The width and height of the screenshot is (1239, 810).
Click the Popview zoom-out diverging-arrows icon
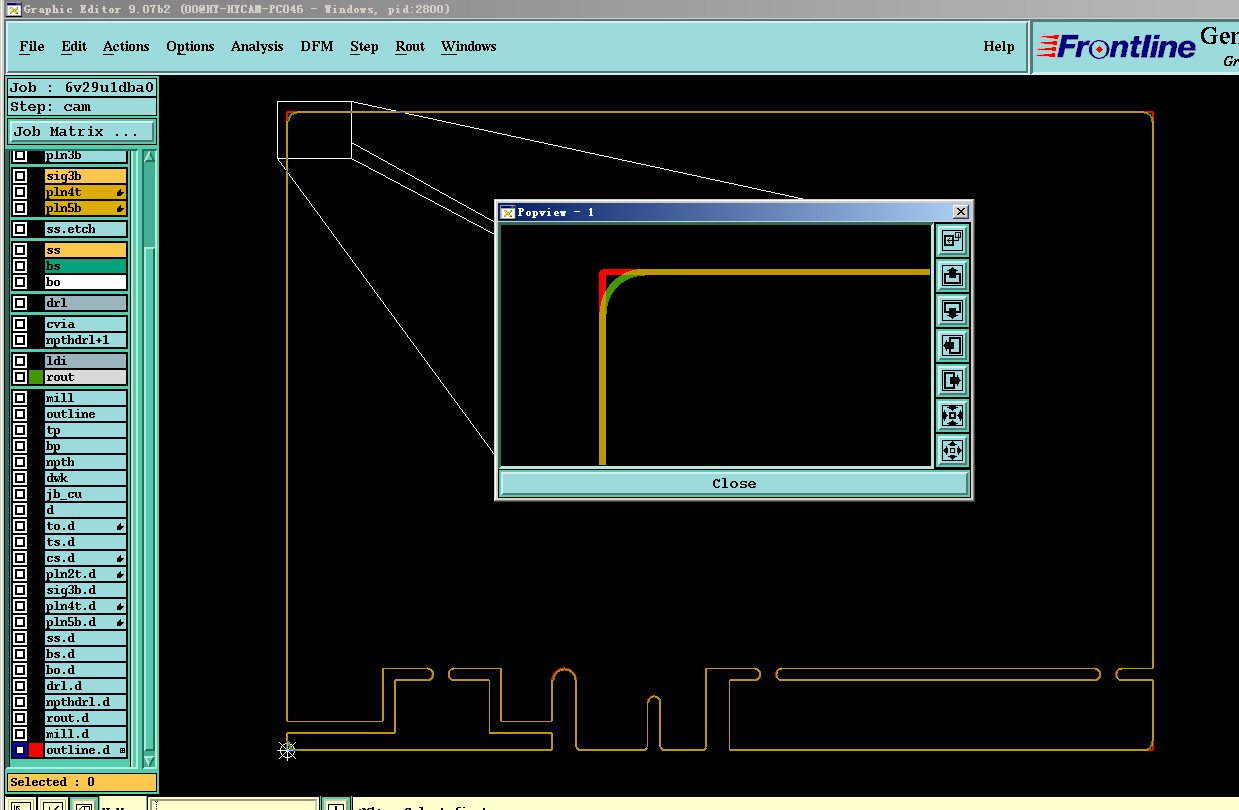pyautogui.click(x=952, y=450)
